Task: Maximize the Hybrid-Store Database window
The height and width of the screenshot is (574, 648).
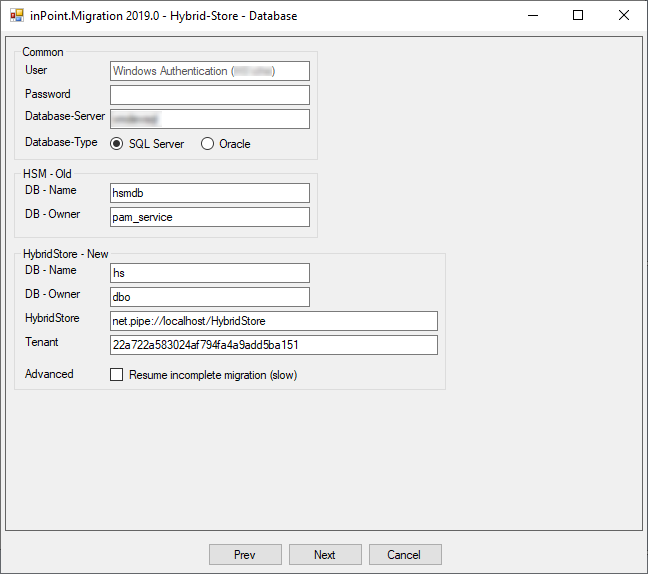Action: pyautogui.click(x=578, y=16)
